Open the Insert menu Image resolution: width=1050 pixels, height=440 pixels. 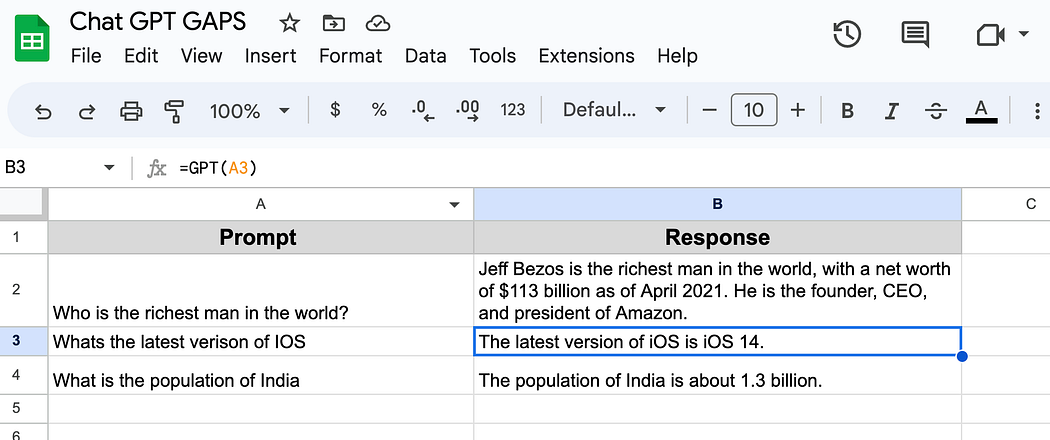pos(270,56)
